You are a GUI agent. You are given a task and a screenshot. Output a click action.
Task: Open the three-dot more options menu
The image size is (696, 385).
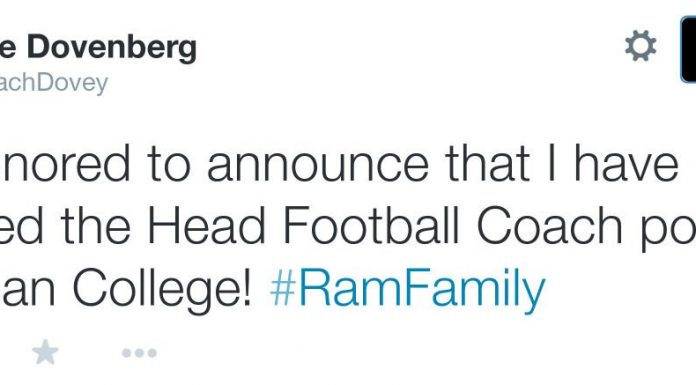pyautogui.click(x=139, y=353)
